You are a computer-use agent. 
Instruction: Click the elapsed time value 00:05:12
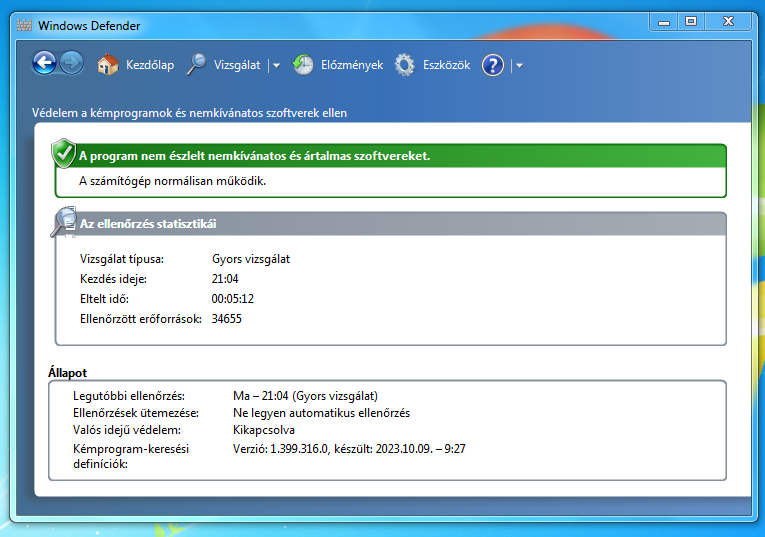click(233, 299)
